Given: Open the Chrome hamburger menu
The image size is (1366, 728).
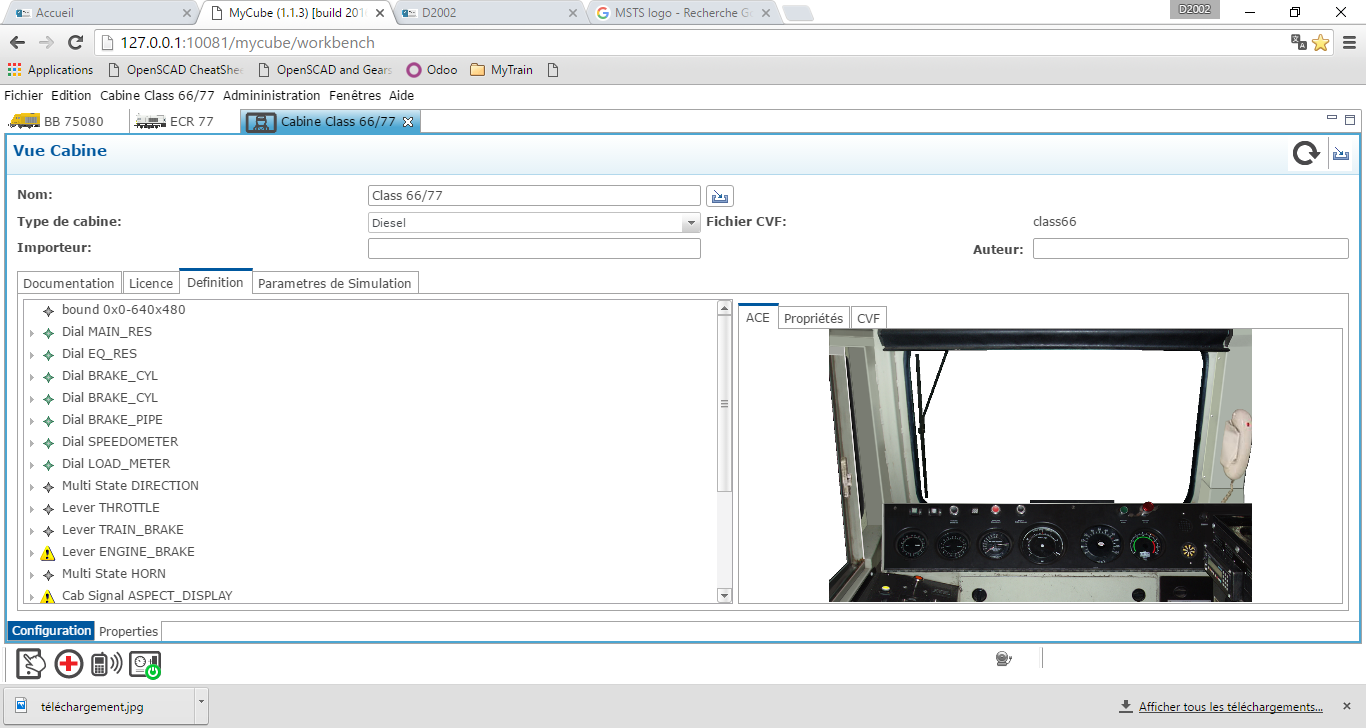Looking at the screenshot, I should coord(1348,42).
